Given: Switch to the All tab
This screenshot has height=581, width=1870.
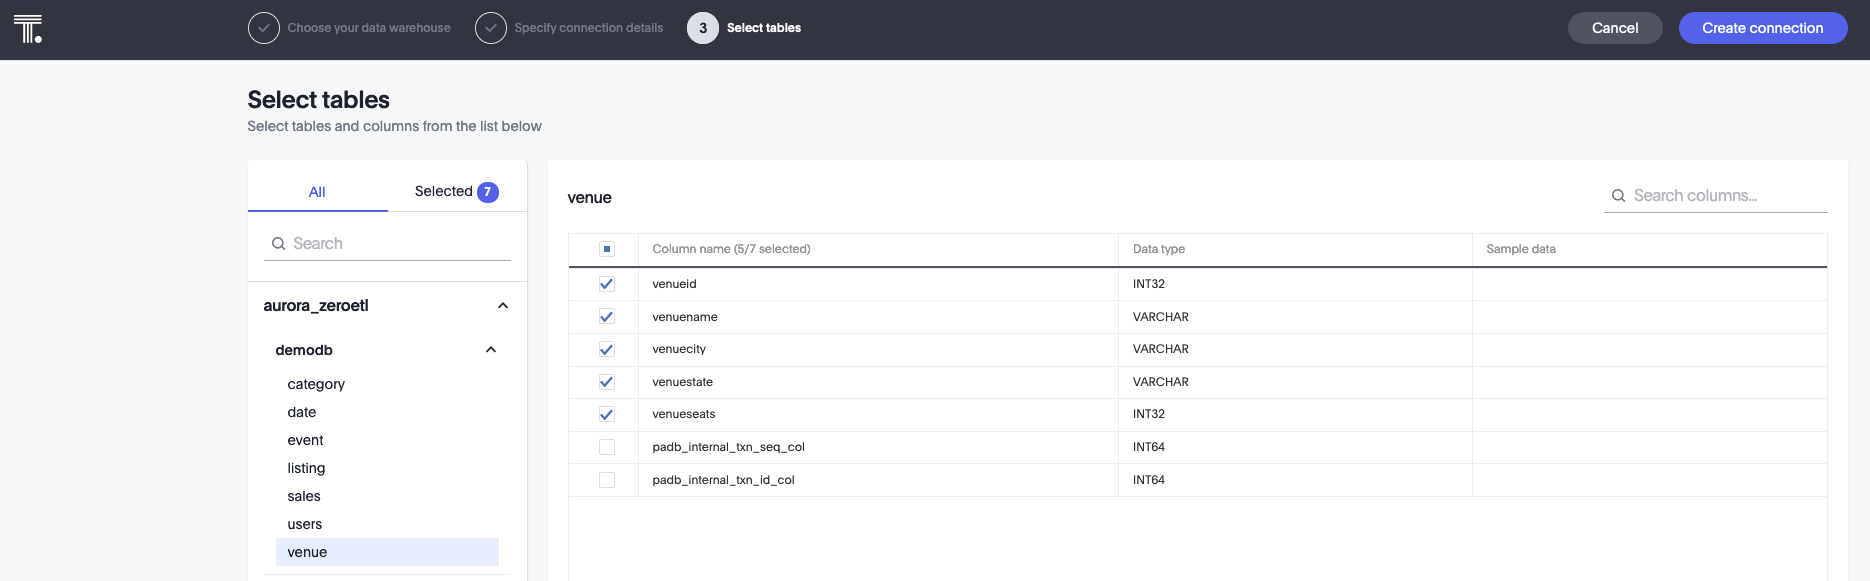Looking at the screenshot, I should pos(317,192).
